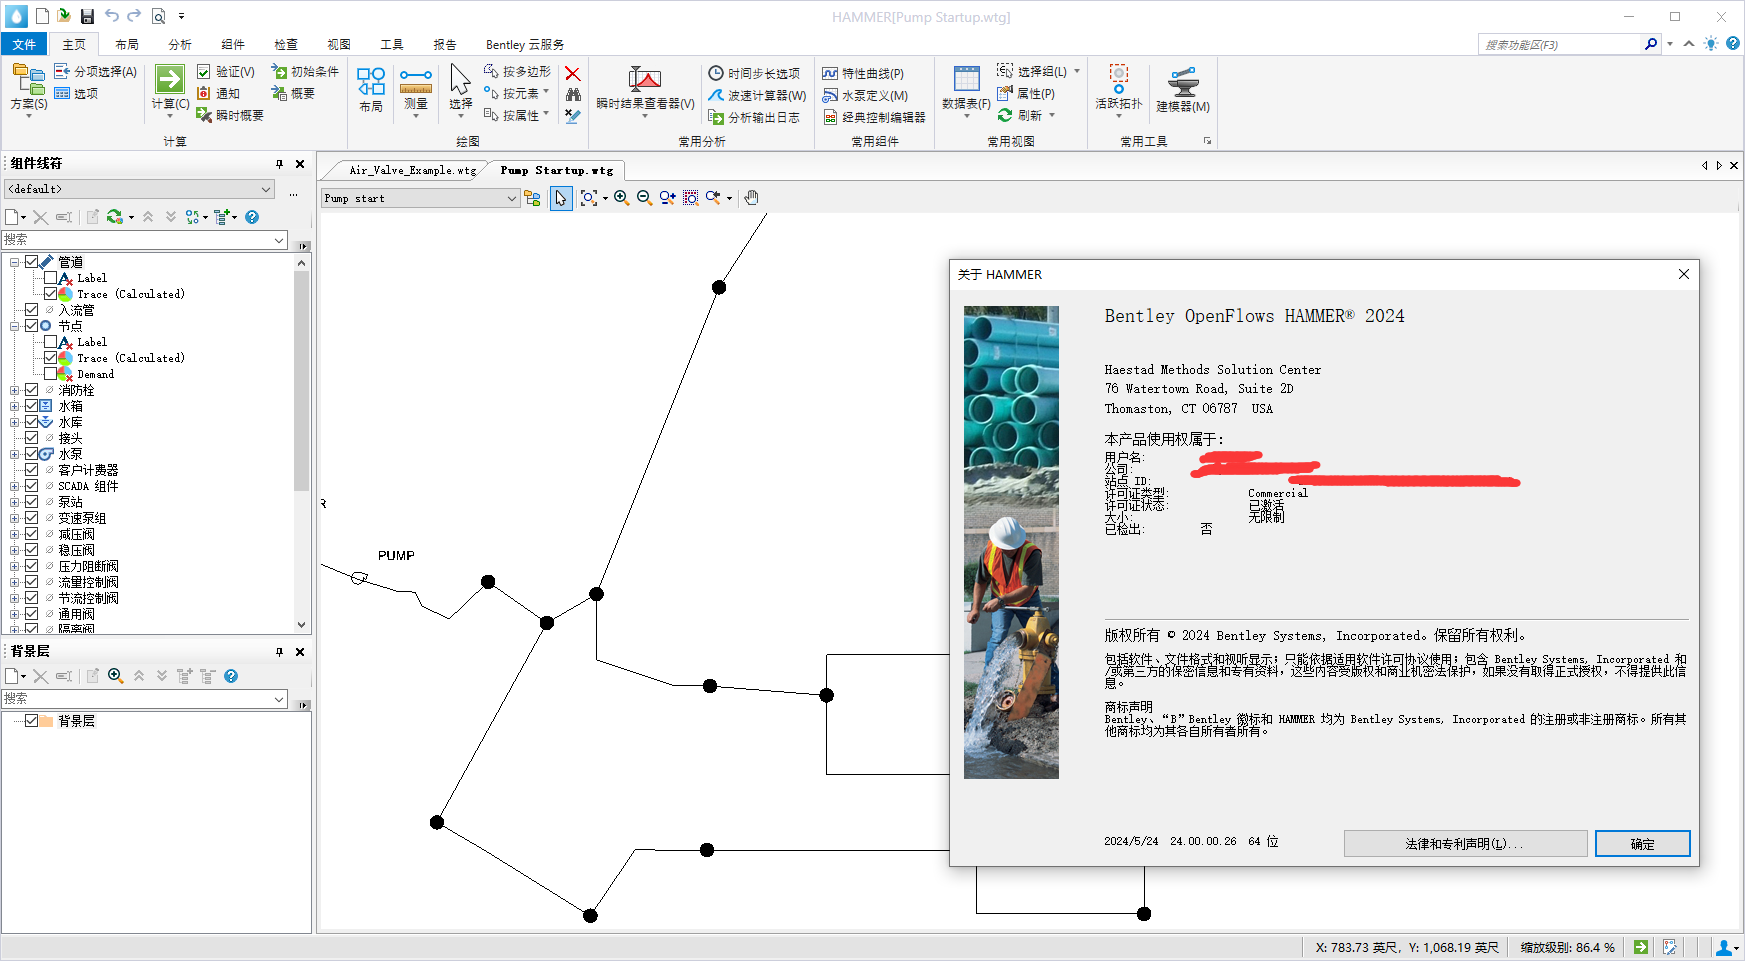
Task: Click 法律和专利声明(L)... button
Action: (1465, 844)
